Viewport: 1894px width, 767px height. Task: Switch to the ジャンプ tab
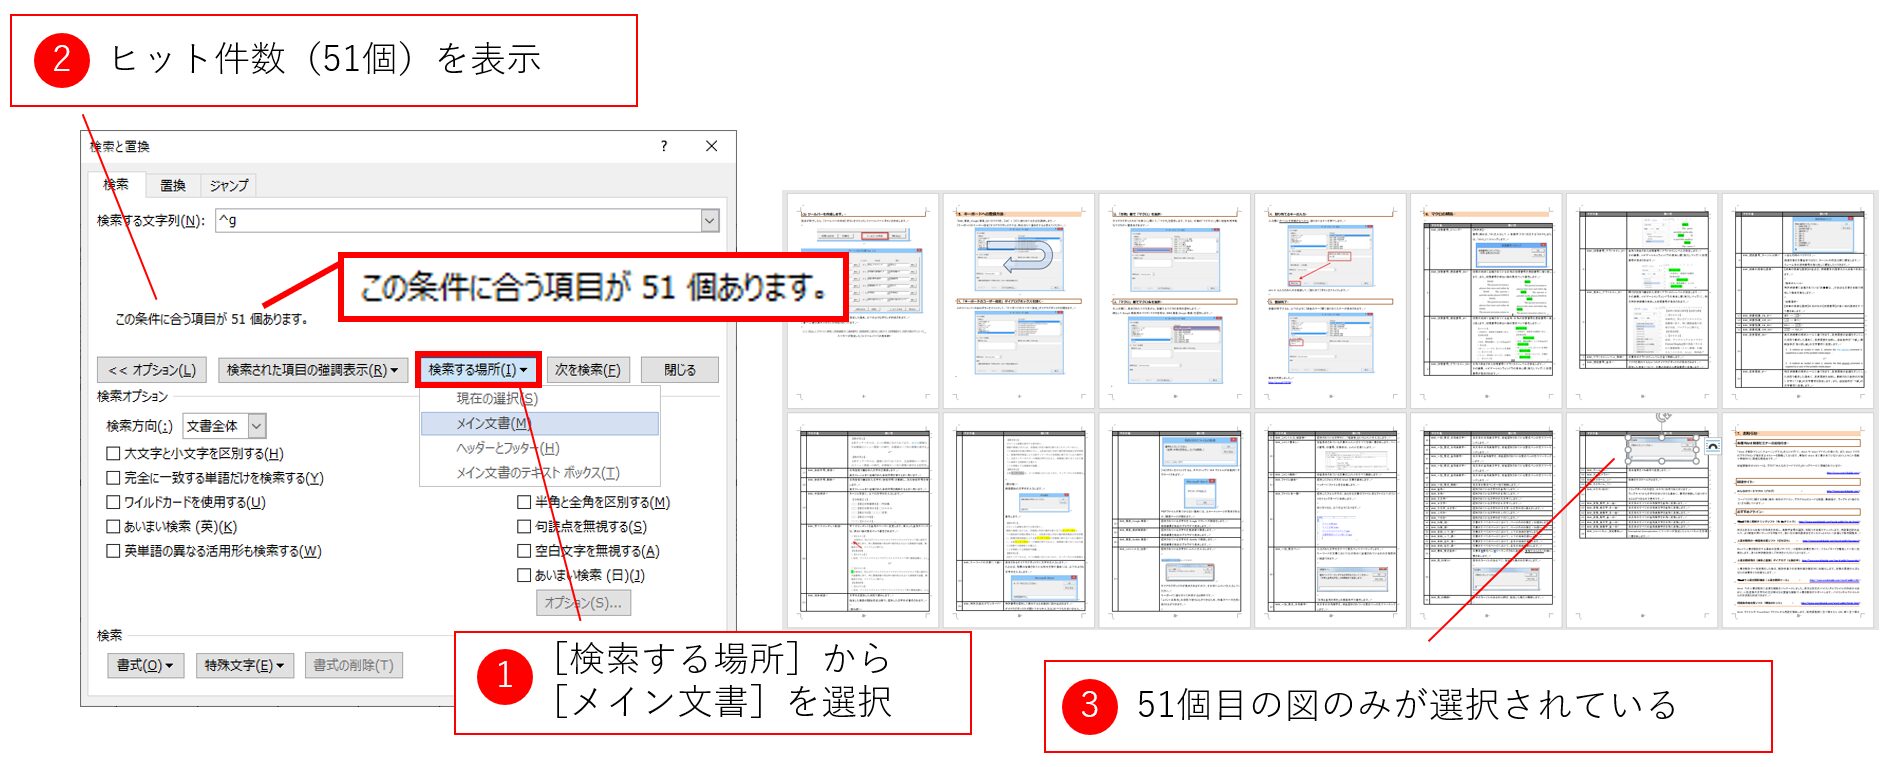point(228,185)
